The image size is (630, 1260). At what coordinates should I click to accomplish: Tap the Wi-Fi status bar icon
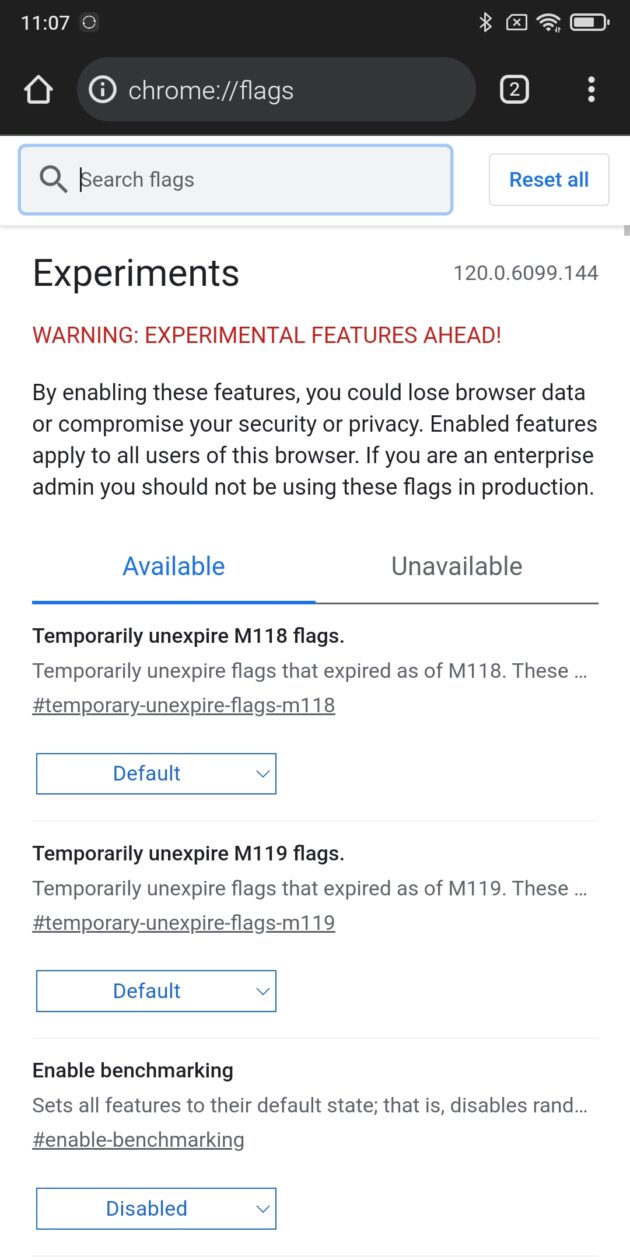(x=548, y=22)
